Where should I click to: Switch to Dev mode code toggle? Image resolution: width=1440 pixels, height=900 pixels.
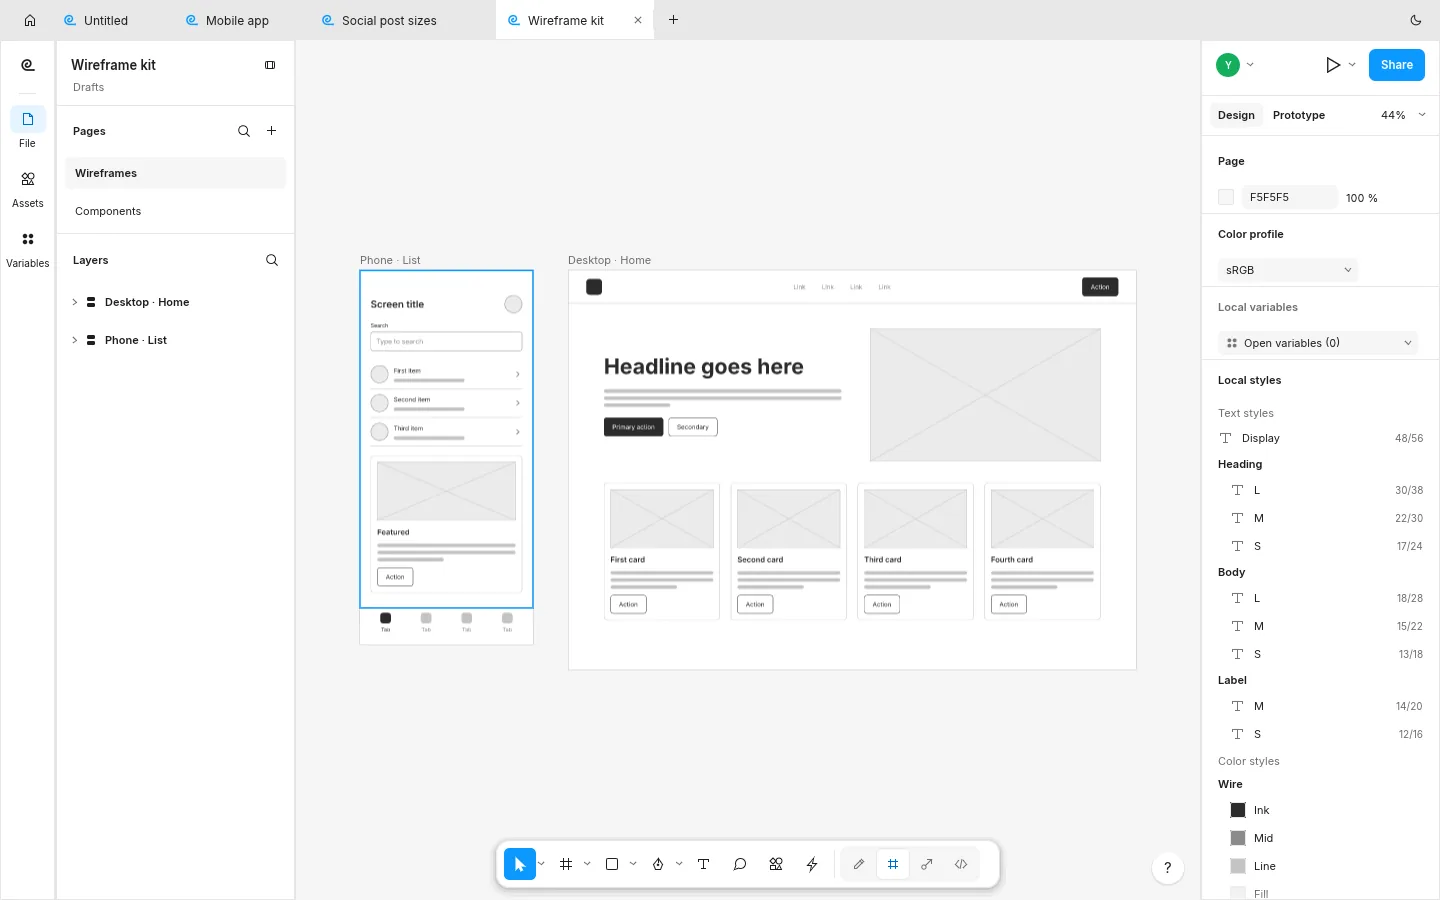coord(961,864)
